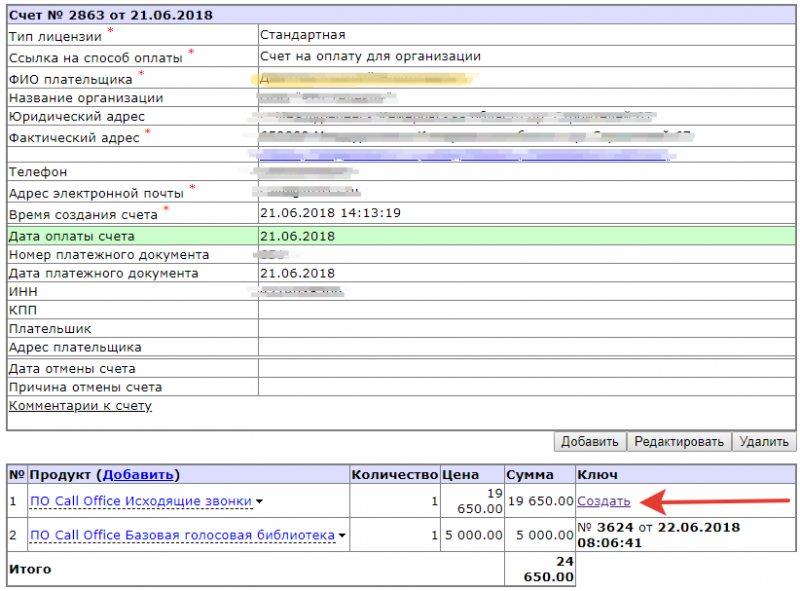Click the Причина отмены счета label
The width and height of the screenshot is (800, 591).
85,387
